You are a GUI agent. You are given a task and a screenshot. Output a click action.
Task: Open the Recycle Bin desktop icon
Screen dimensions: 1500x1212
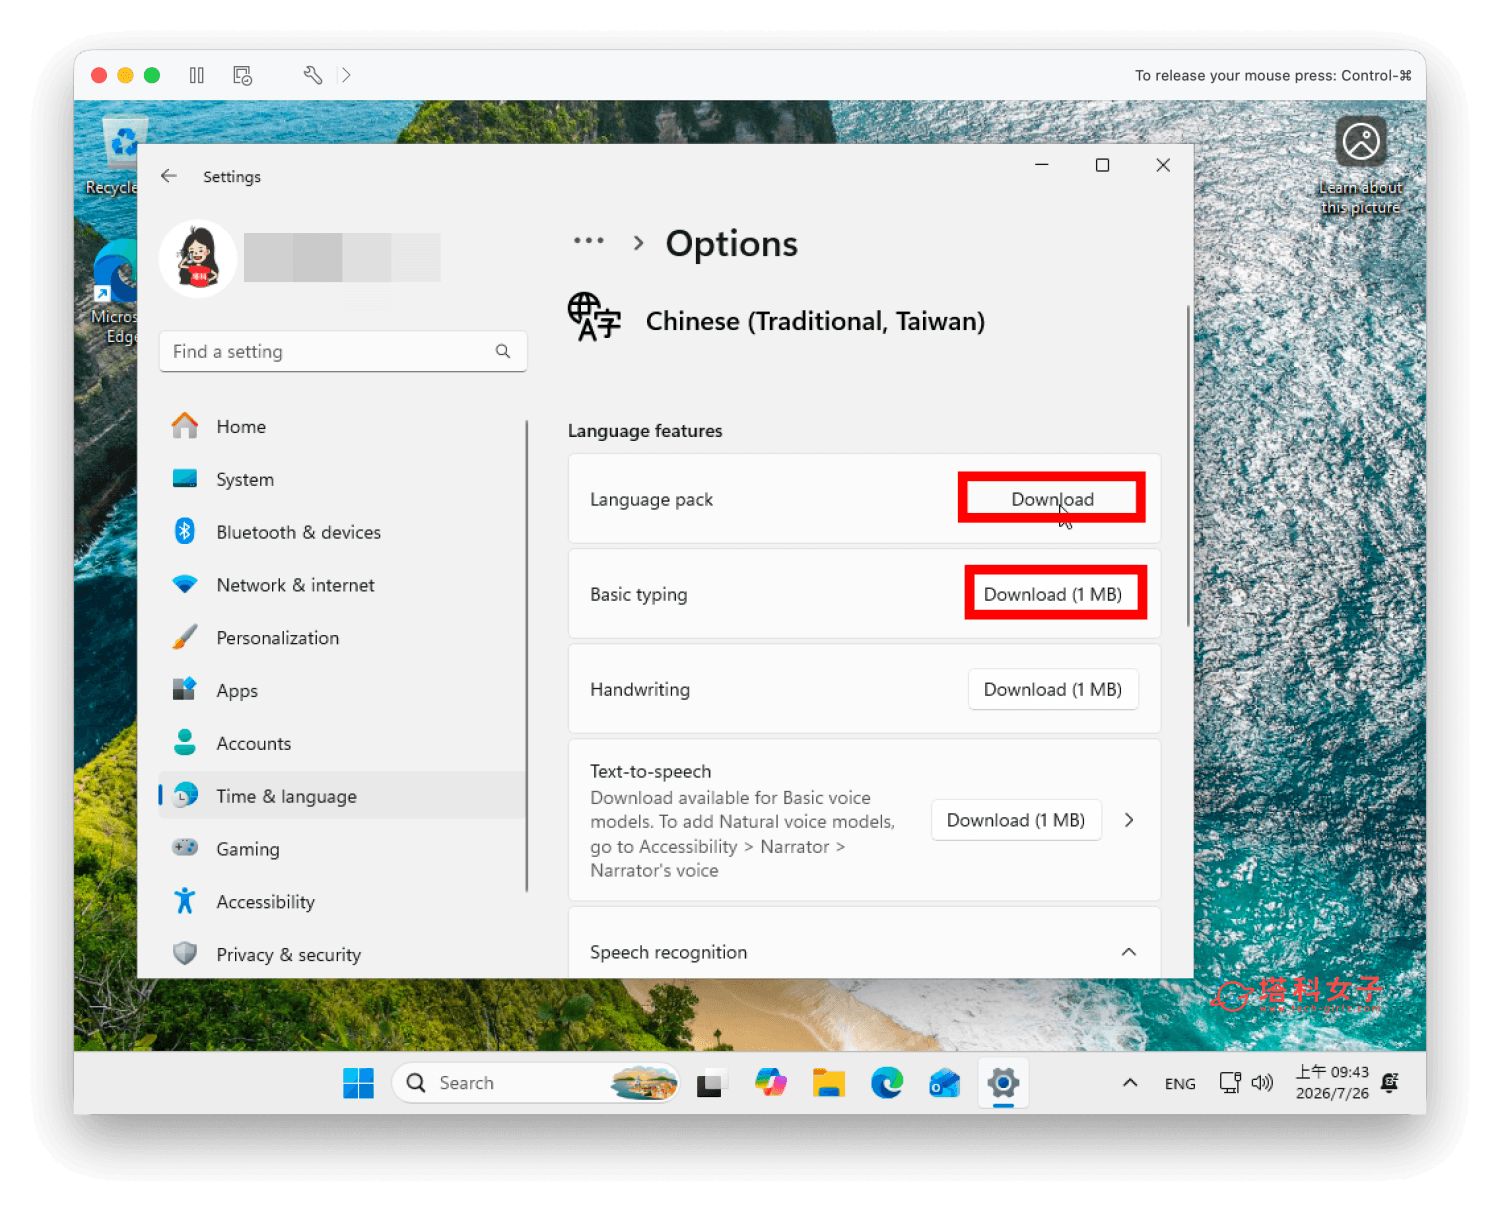pyautogui.click(x=119, y=155)
